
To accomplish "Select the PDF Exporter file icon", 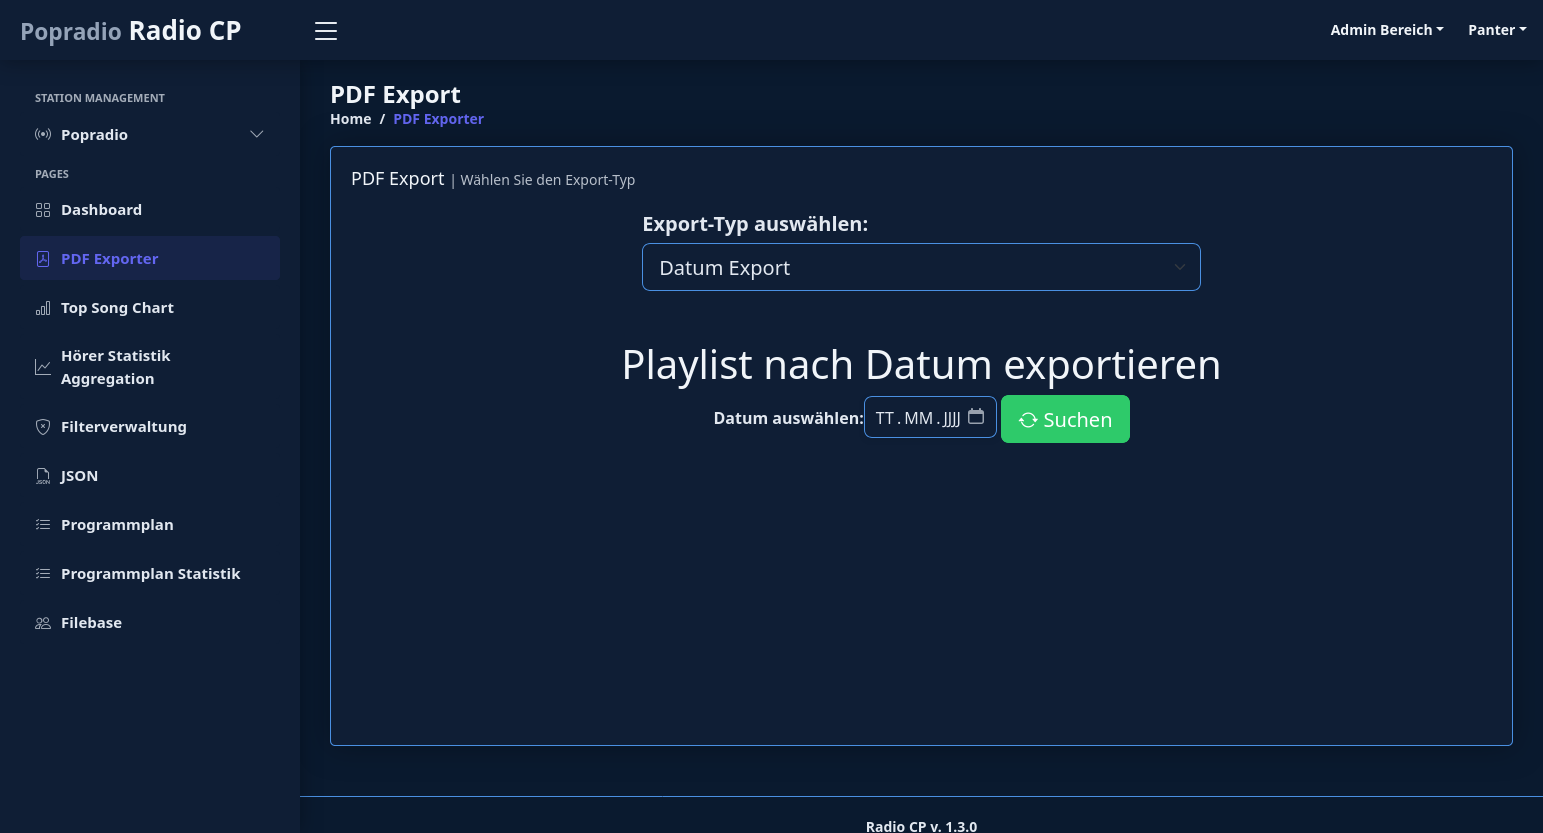I will point(43,258).
